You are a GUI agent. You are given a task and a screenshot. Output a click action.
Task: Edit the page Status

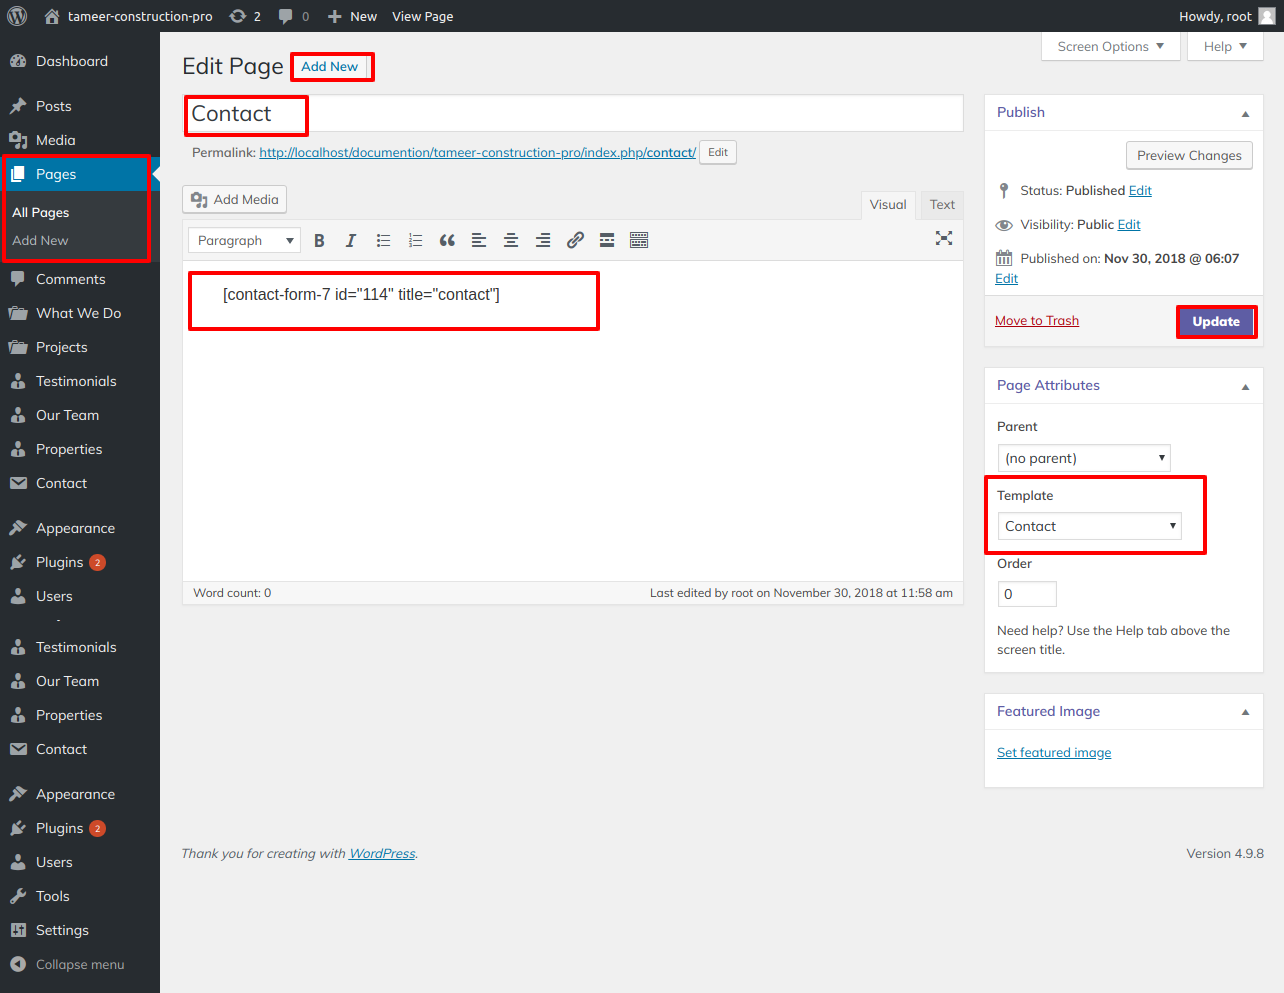click(1140, 190)
